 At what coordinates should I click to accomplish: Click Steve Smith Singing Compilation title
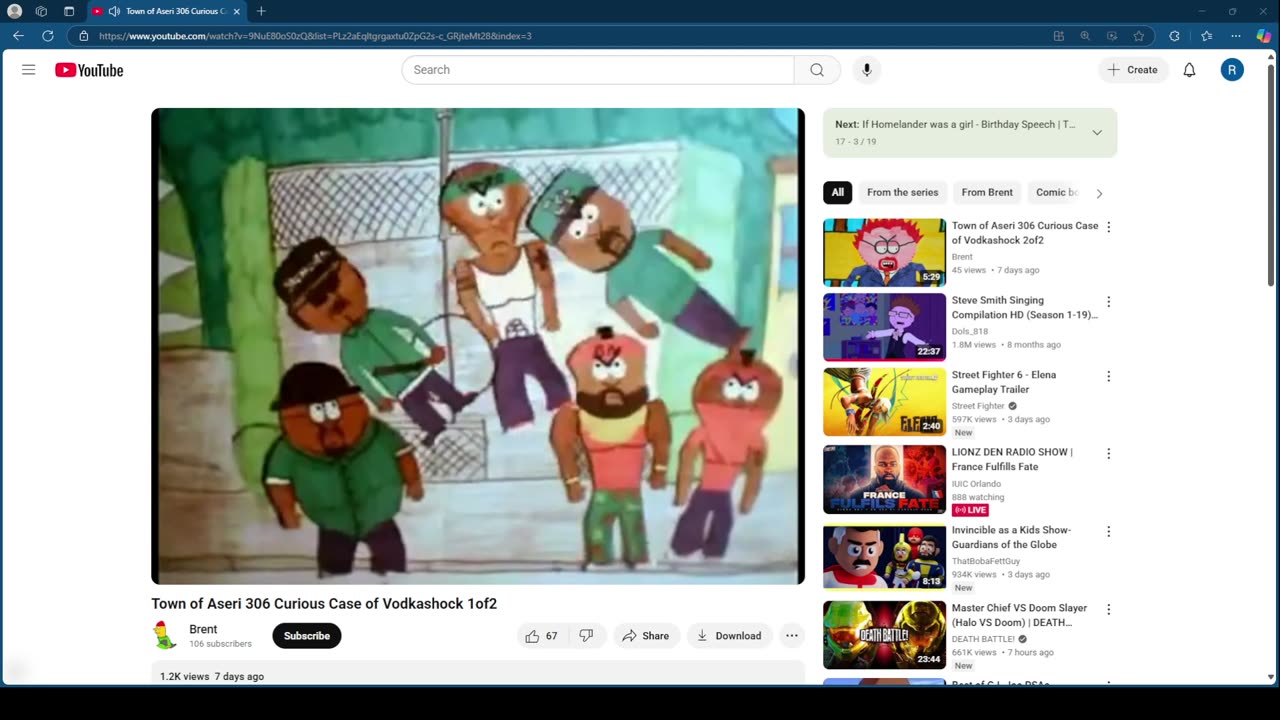click(x=1024, y=307)
